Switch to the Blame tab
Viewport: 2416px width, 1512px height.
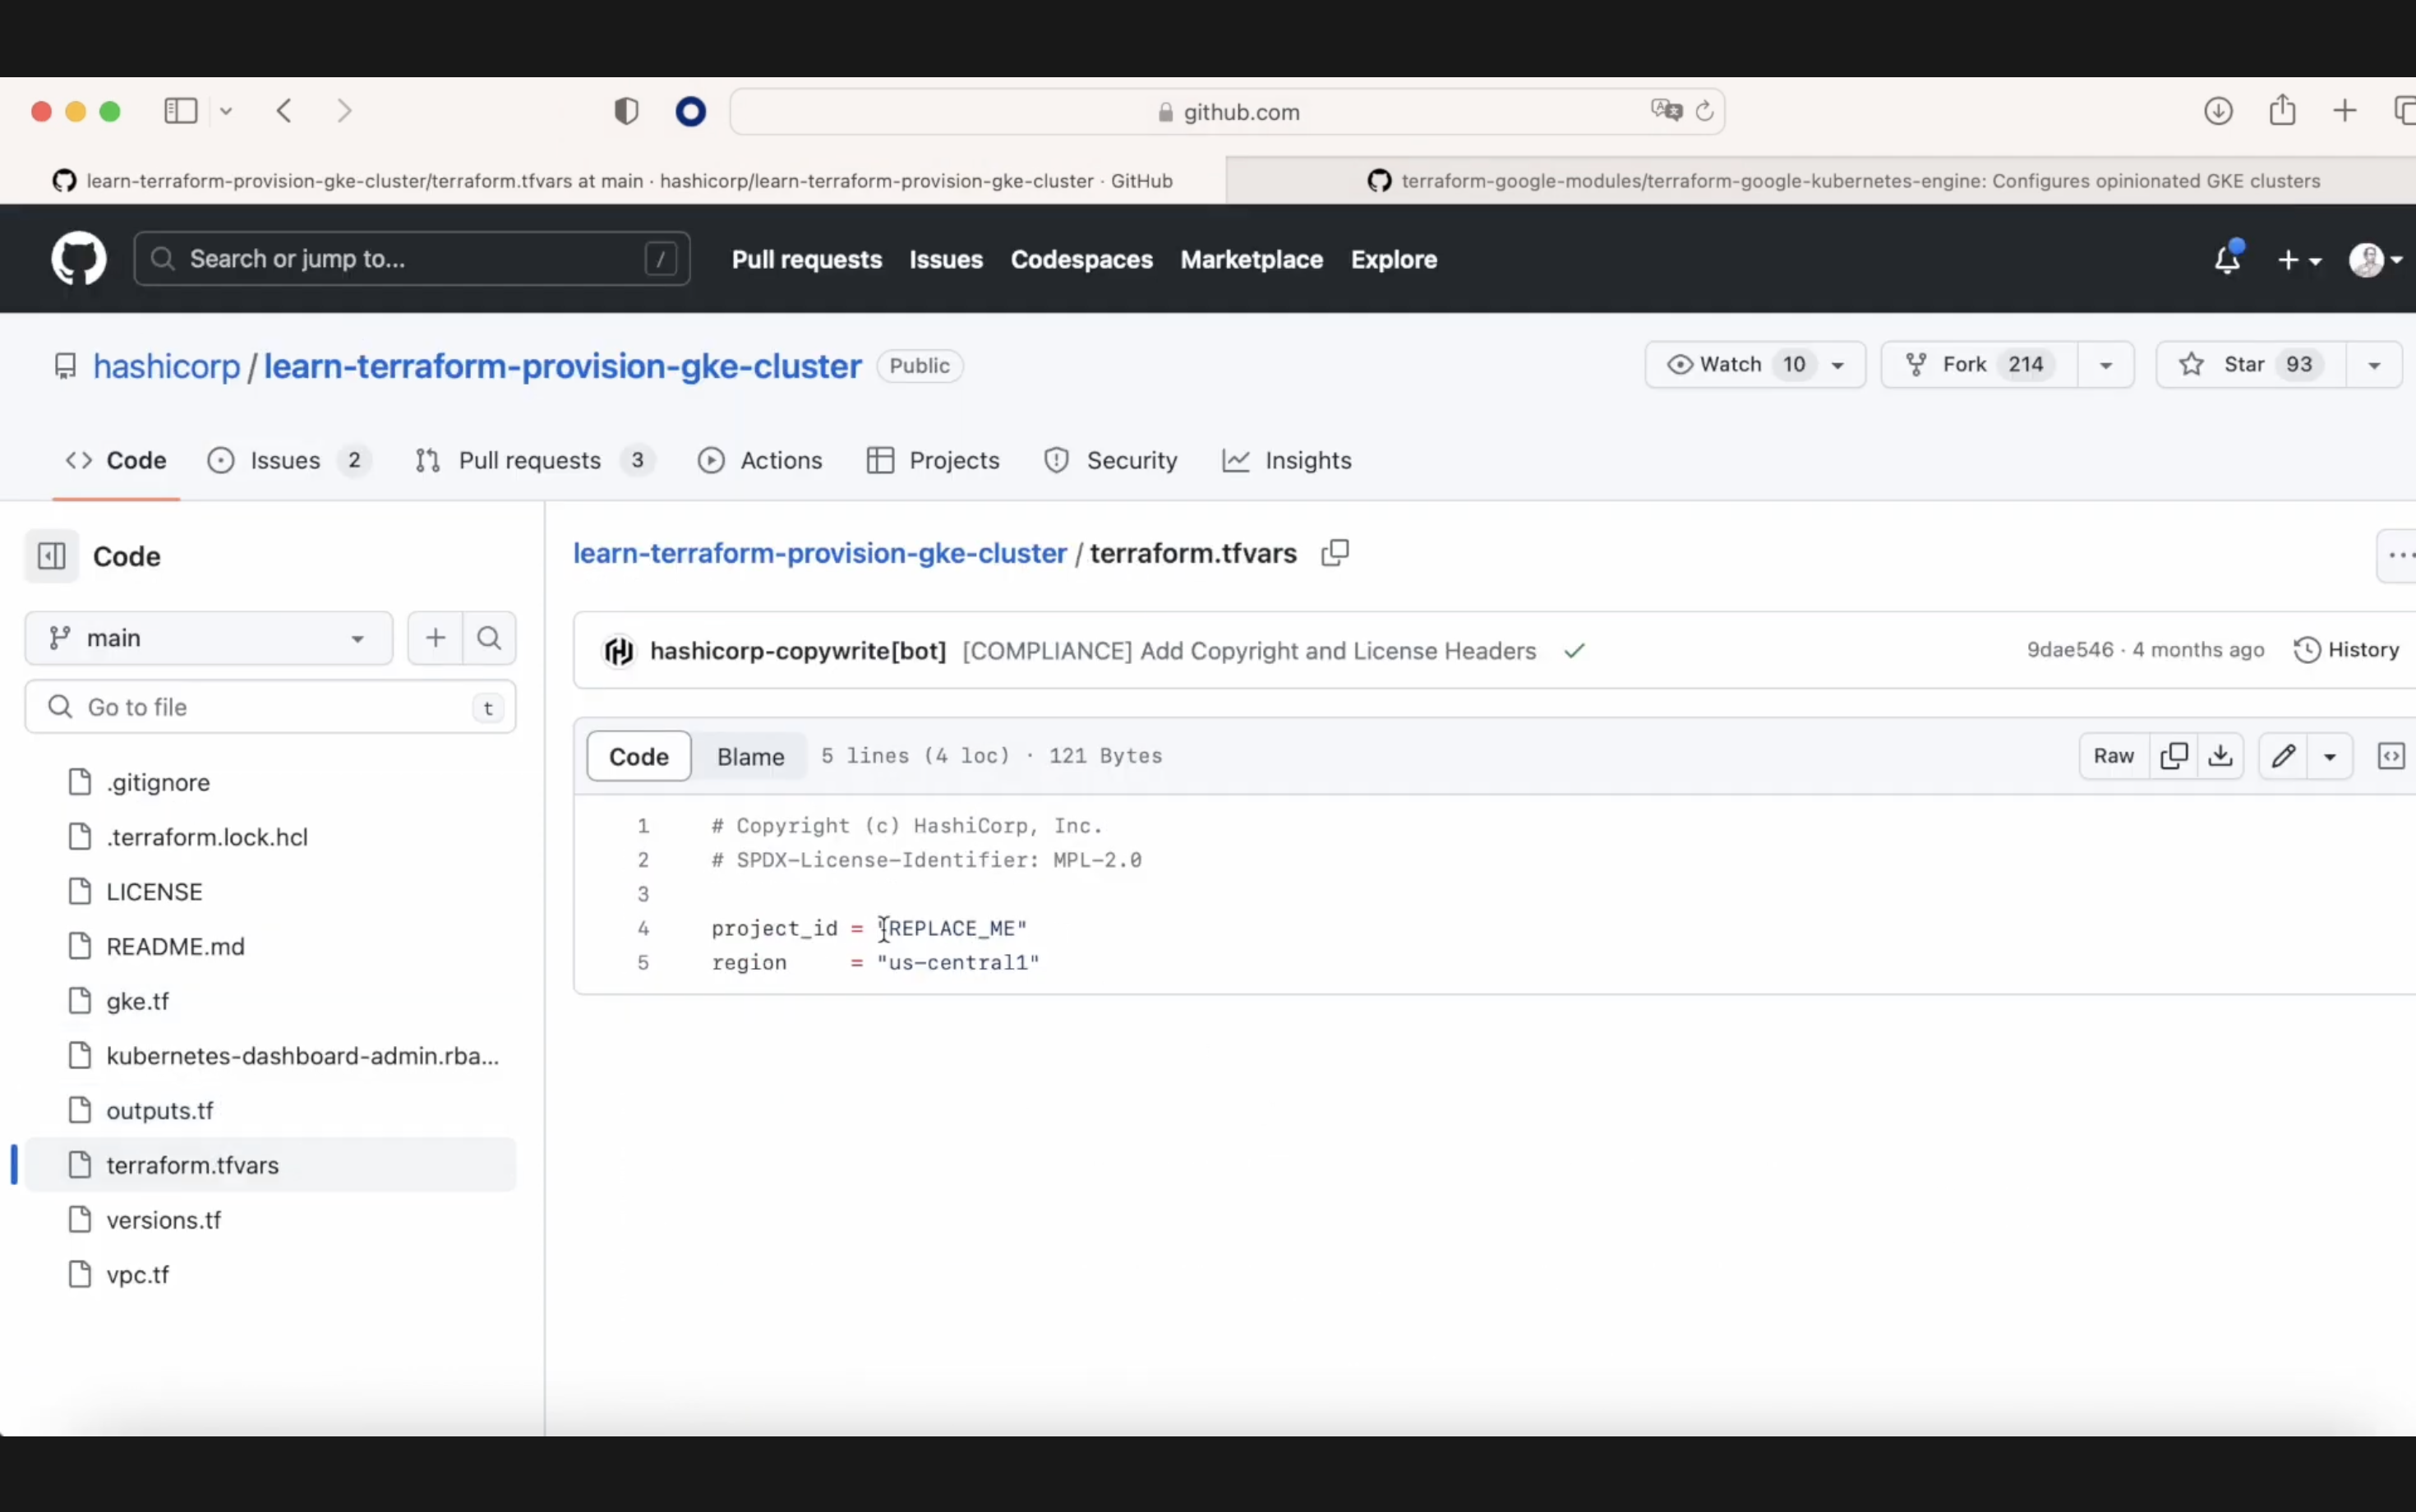(x=753, y=754)
